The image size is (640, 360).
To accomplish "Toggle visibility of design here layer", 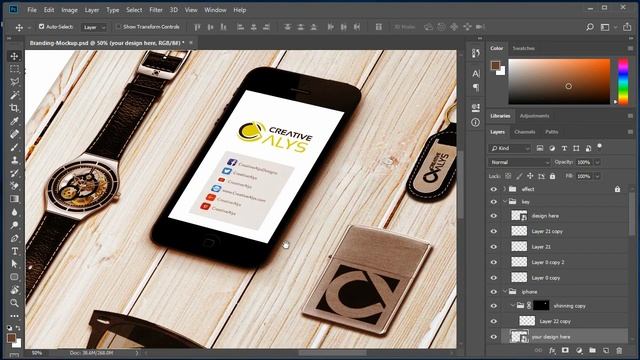I will (x=493, y=216).
